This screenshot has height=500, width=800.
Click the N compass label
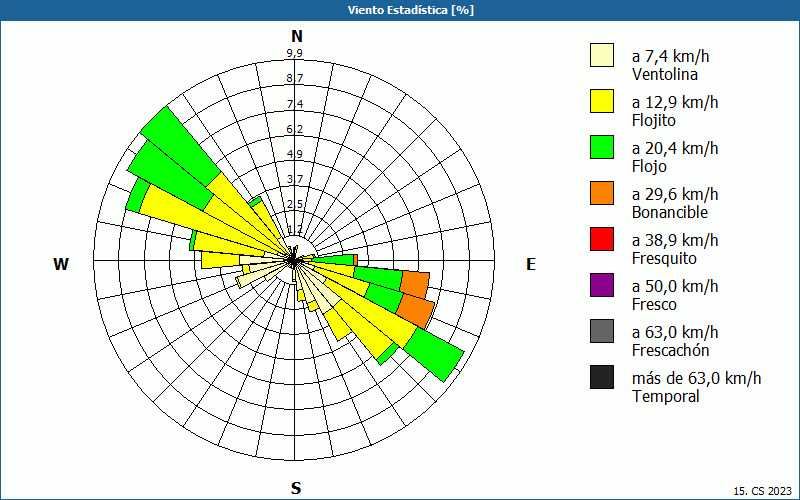(x=296, y=36)
